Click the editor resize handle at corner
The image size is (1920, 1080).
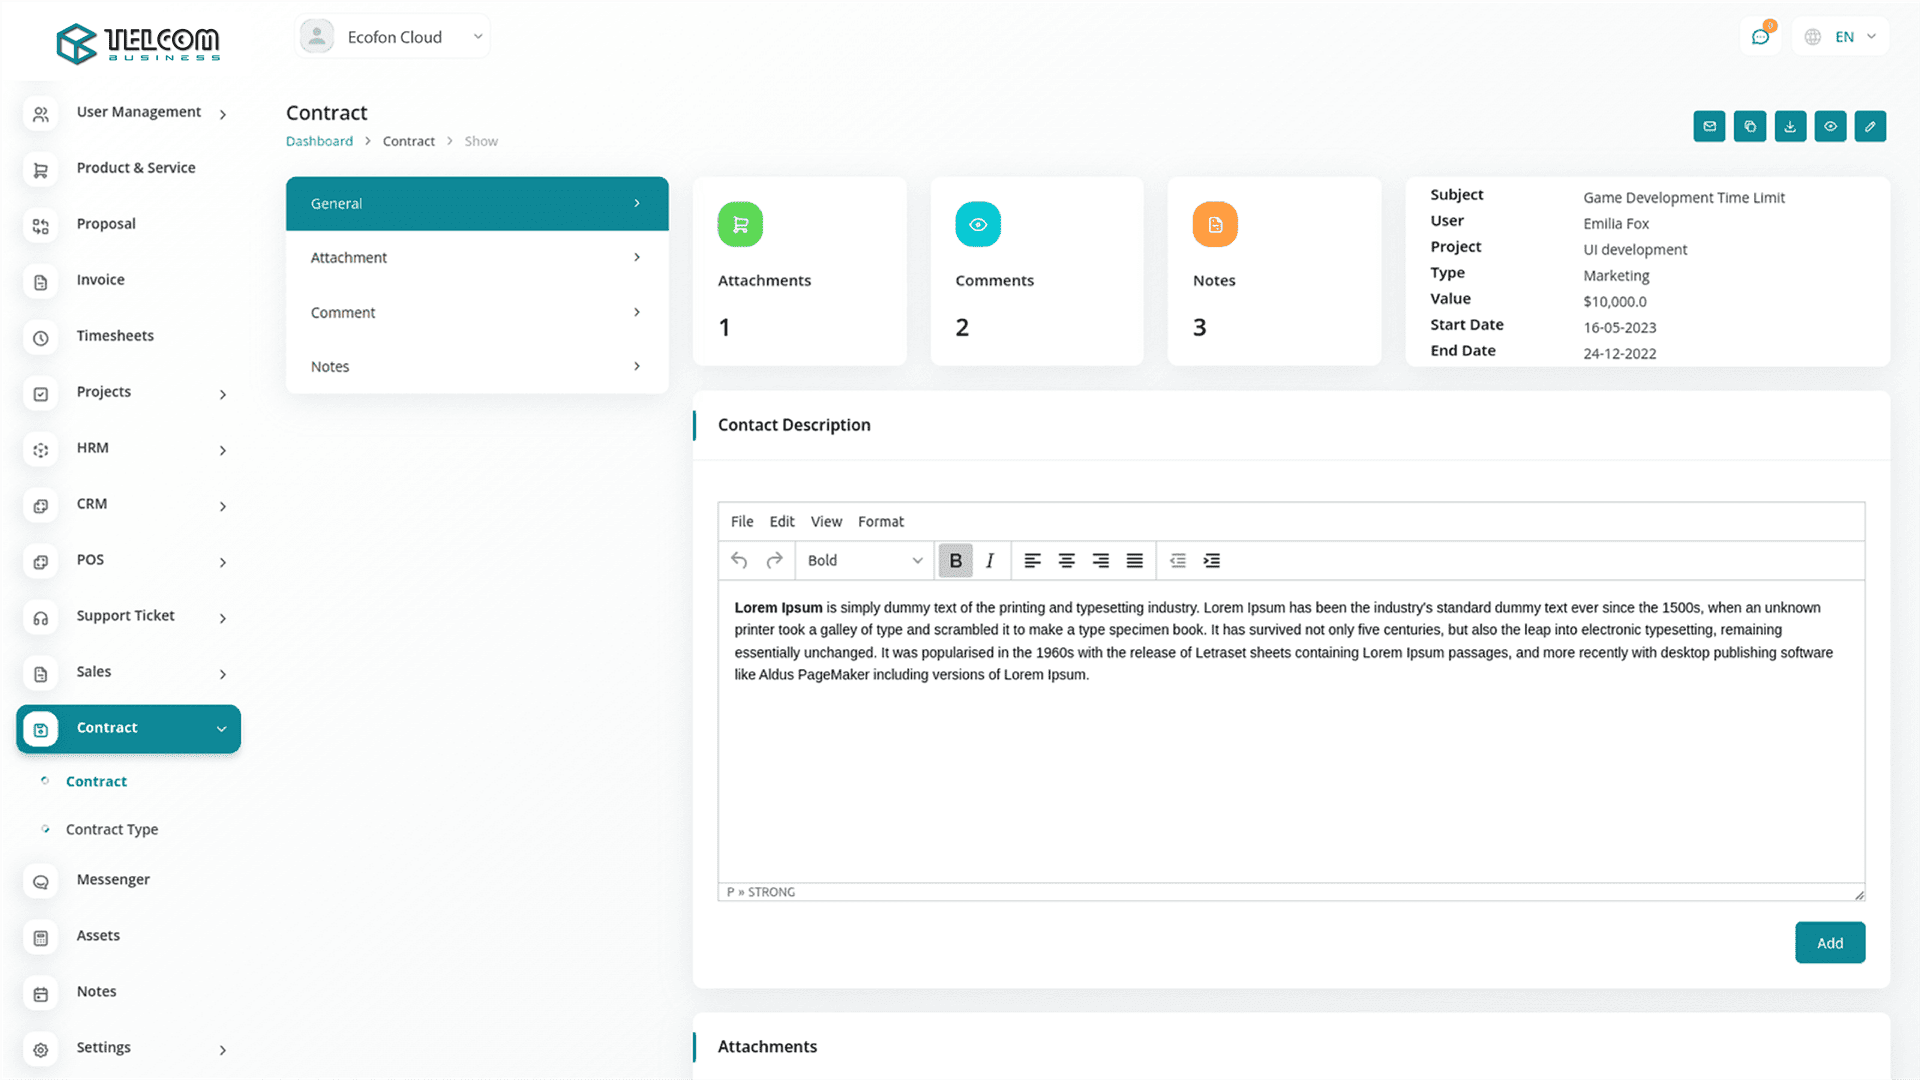(1859, 895)
